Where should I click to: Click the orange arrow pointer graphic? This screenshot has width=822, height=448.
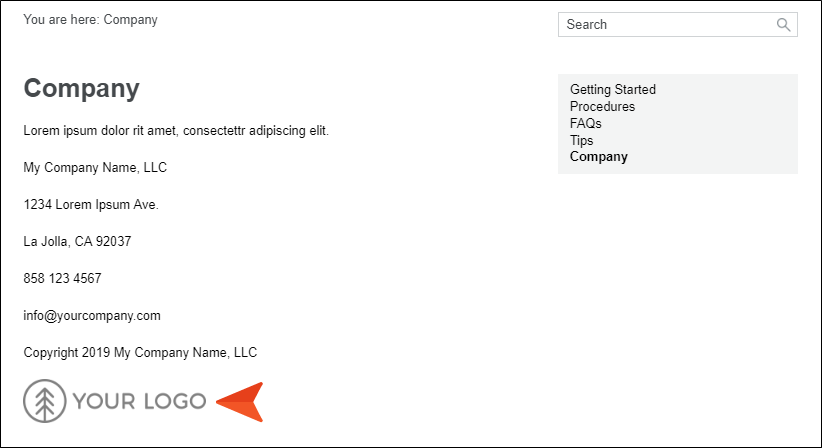tap(240, 402)
